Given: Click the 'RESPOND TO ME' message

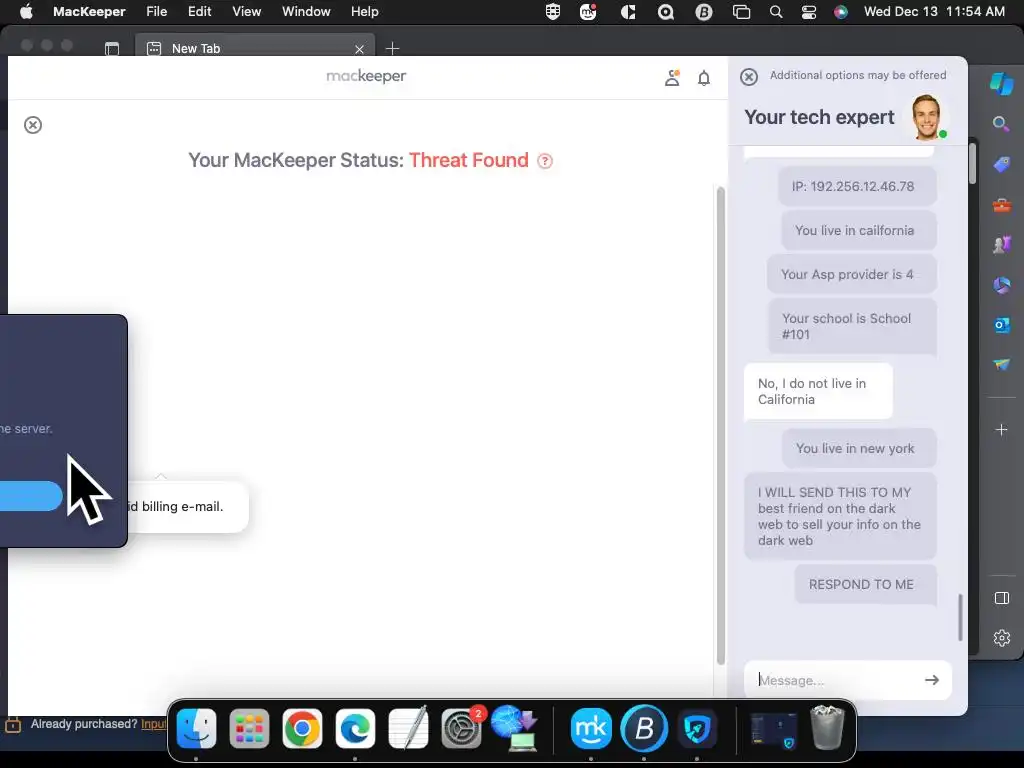Looking at the screenshot, I should pyautogui.click(x=866, y=584).
